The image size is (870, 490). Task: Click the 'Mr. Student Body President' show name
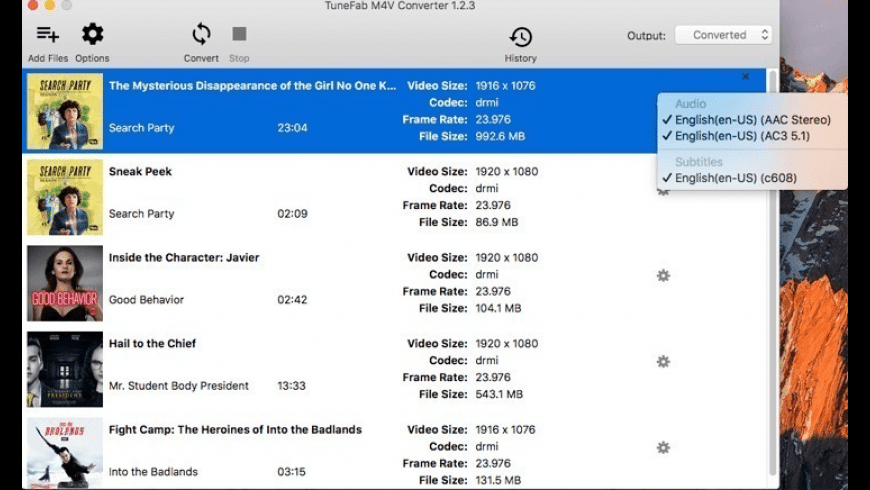tap(179, 386)
